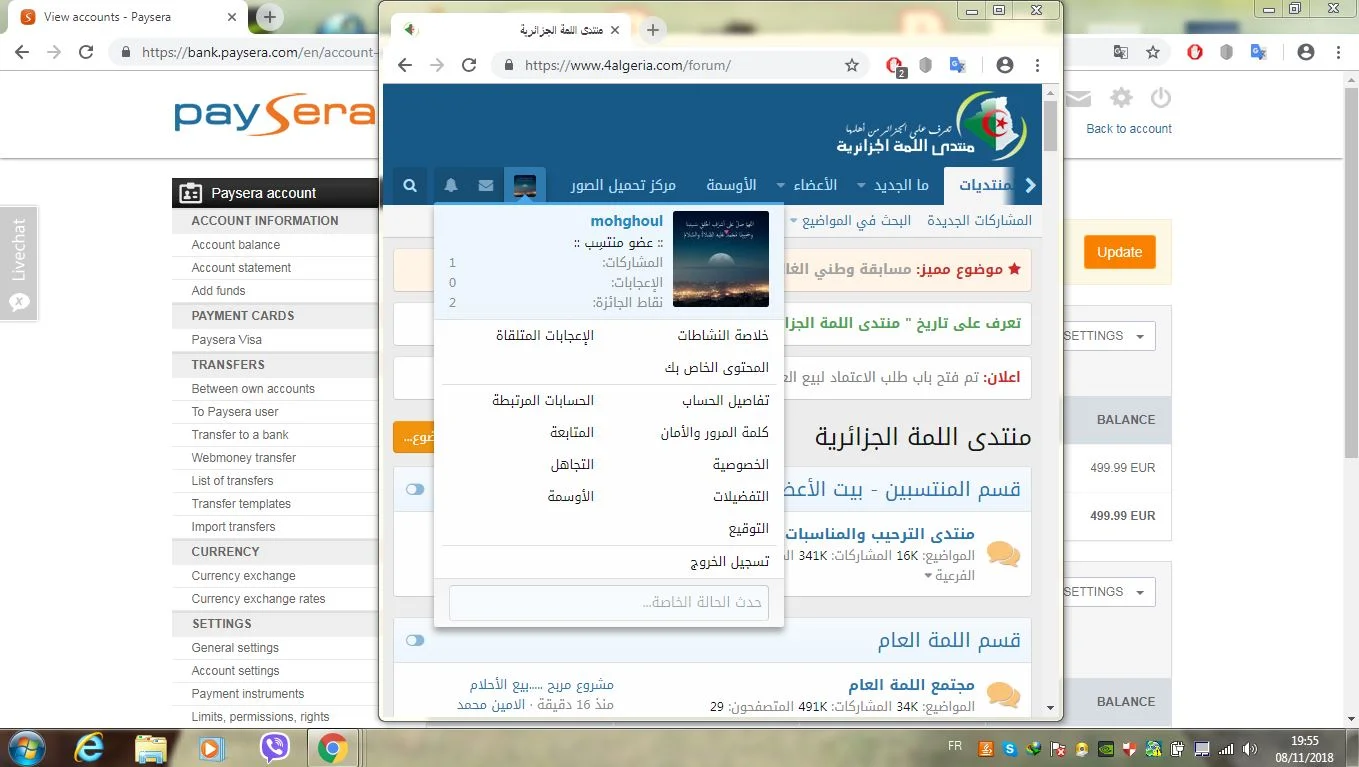Click the user avatar icon in navbar

pyautogui.click(x=525, y=186)
